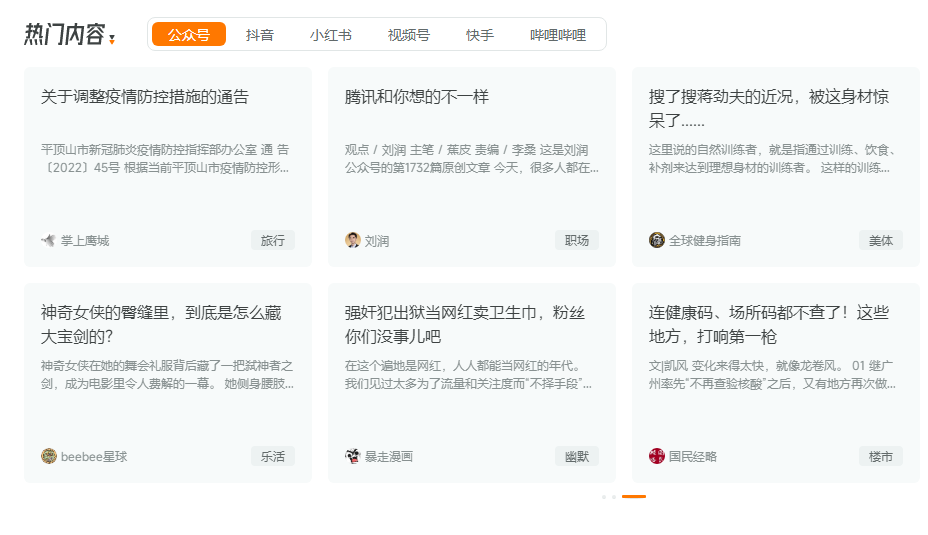Click the 掌上鹰城 account avatar icon
Screen dimensions: 928x535
click(x=48, y=240)
